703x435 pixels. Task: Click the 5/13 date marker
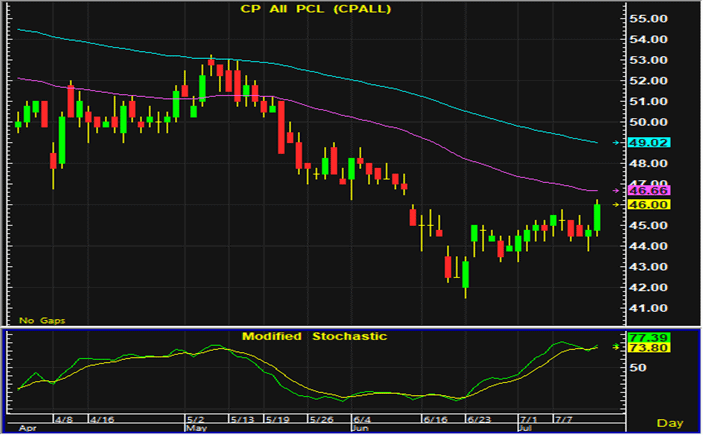(242, 420)
